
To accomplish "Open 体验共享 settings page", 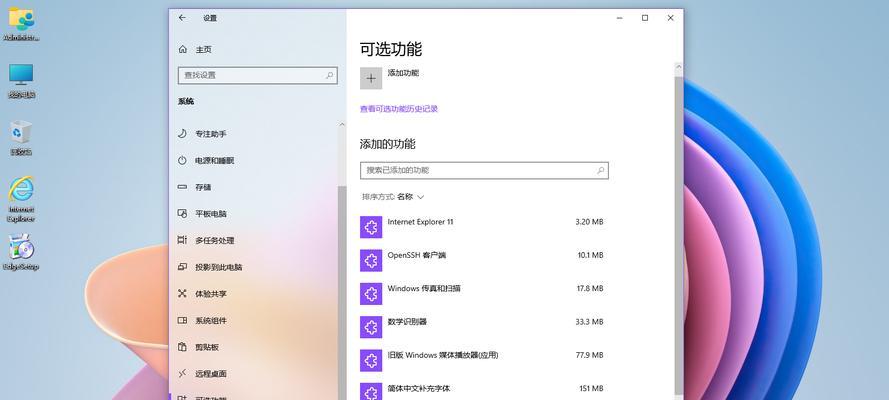I will [x=211, y=293].
